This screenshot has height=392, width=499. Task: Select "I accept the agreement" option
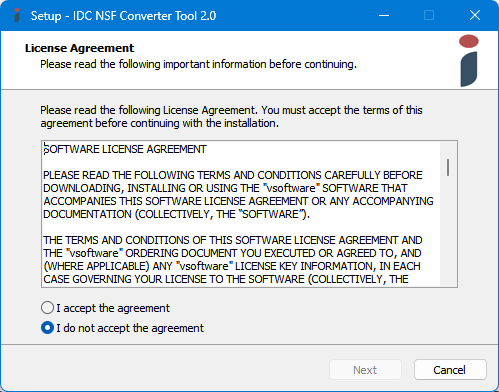(x=105, y=308)
